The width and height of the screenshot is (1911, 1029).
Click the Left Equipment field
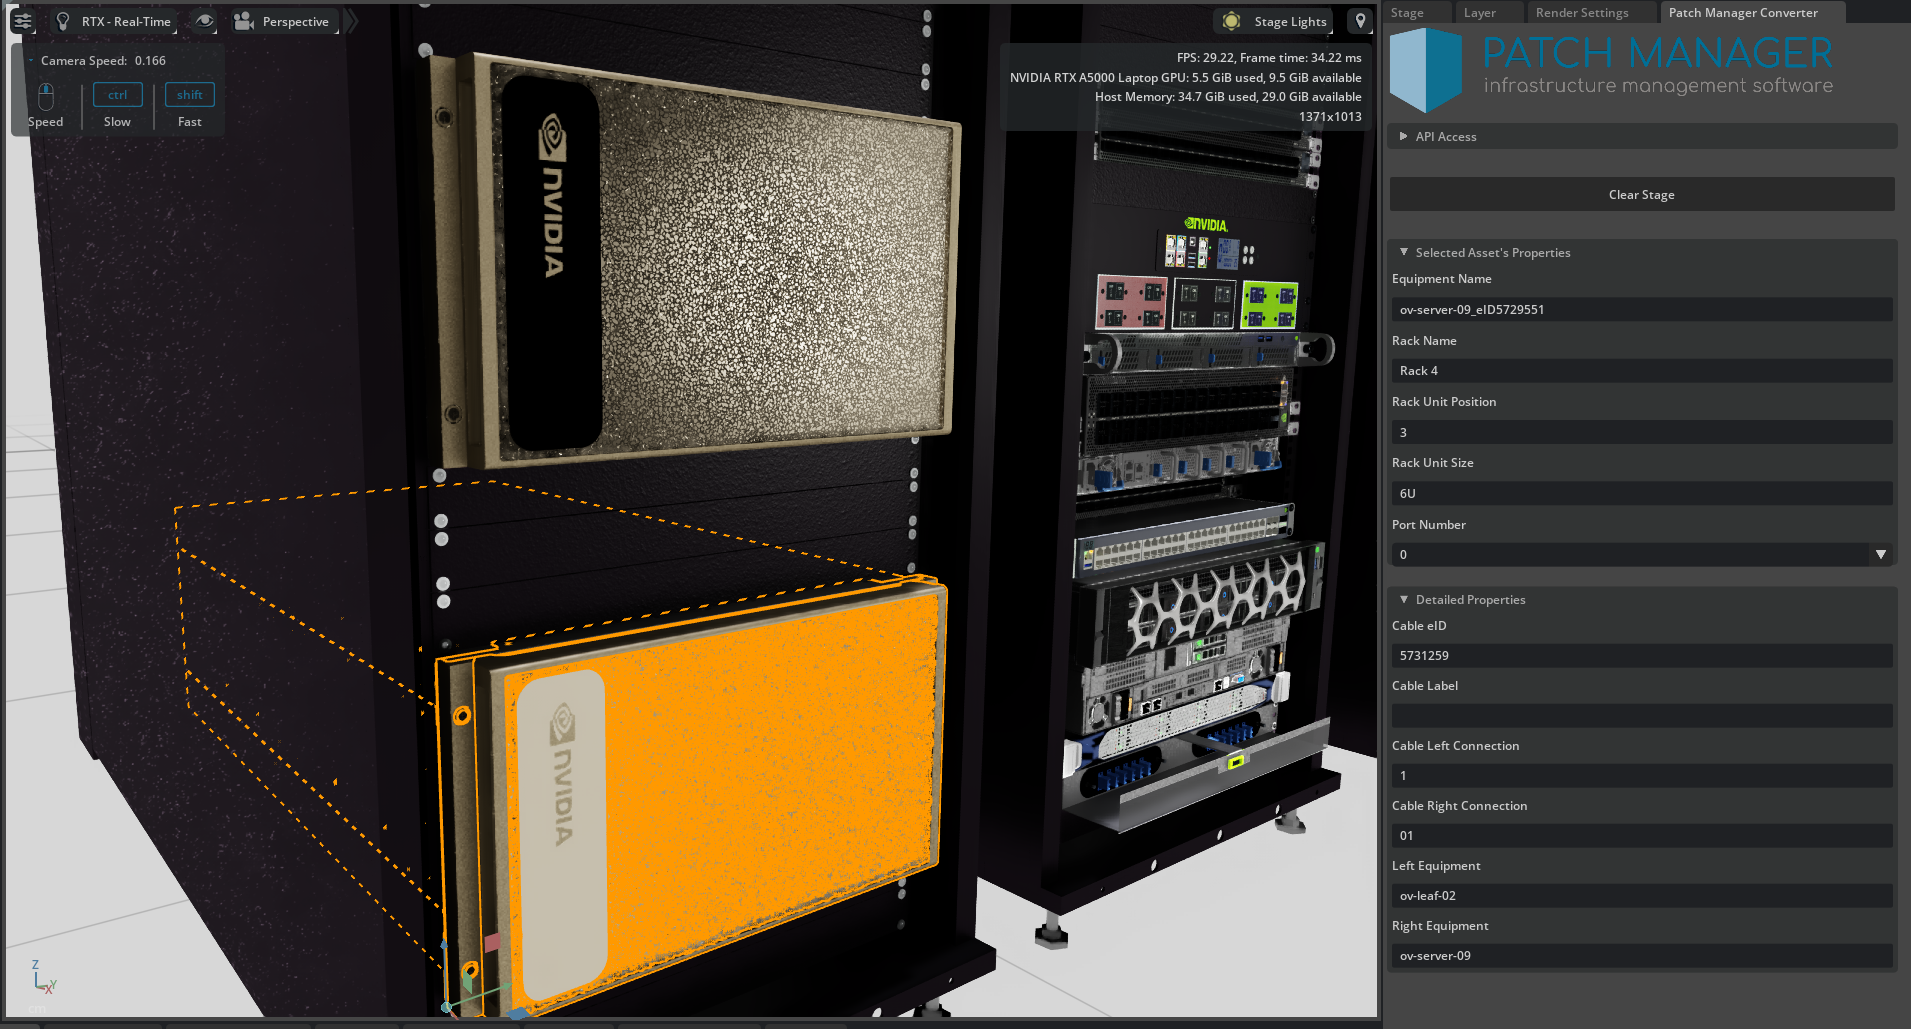tap(1642, 896)
